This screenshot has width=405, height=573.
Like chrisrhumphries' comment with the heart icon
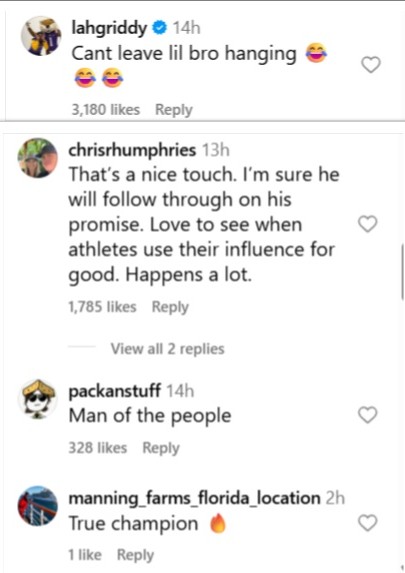pos(368,224)
